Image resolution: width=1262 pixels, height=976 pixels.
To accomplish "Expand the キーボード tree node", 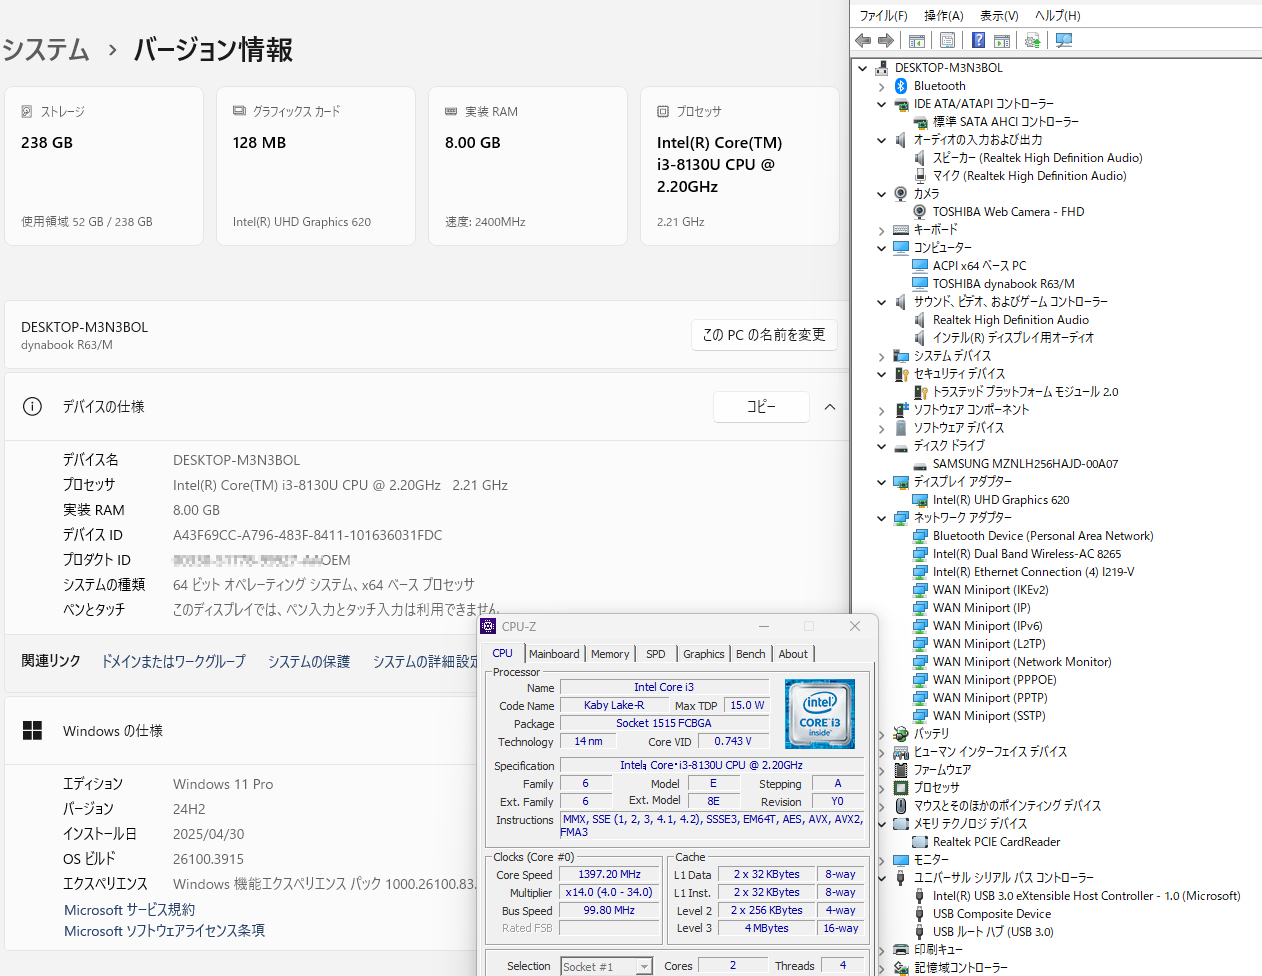I will pyautogui.click(x=882, y=230).
